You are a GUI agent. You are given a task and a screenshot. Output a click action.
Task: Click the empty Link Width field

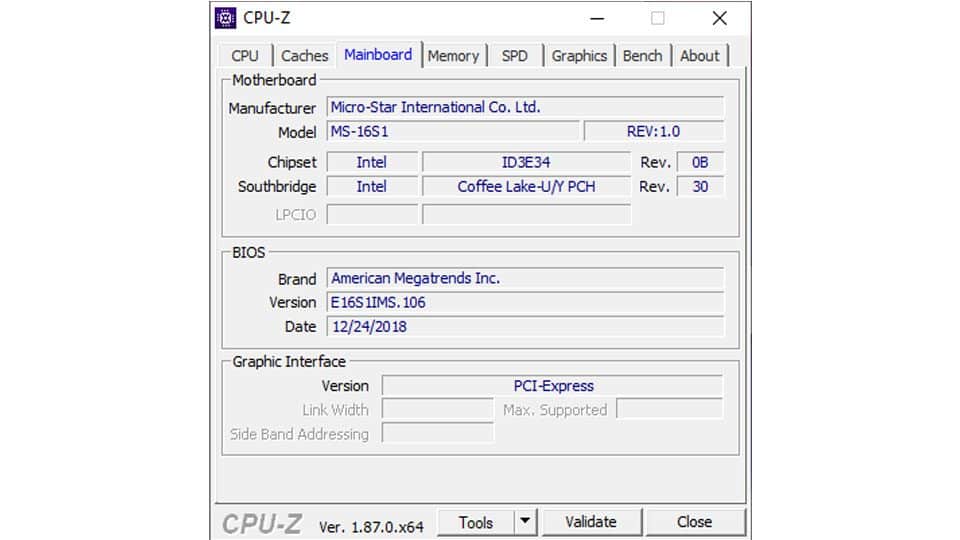[437, 409]
